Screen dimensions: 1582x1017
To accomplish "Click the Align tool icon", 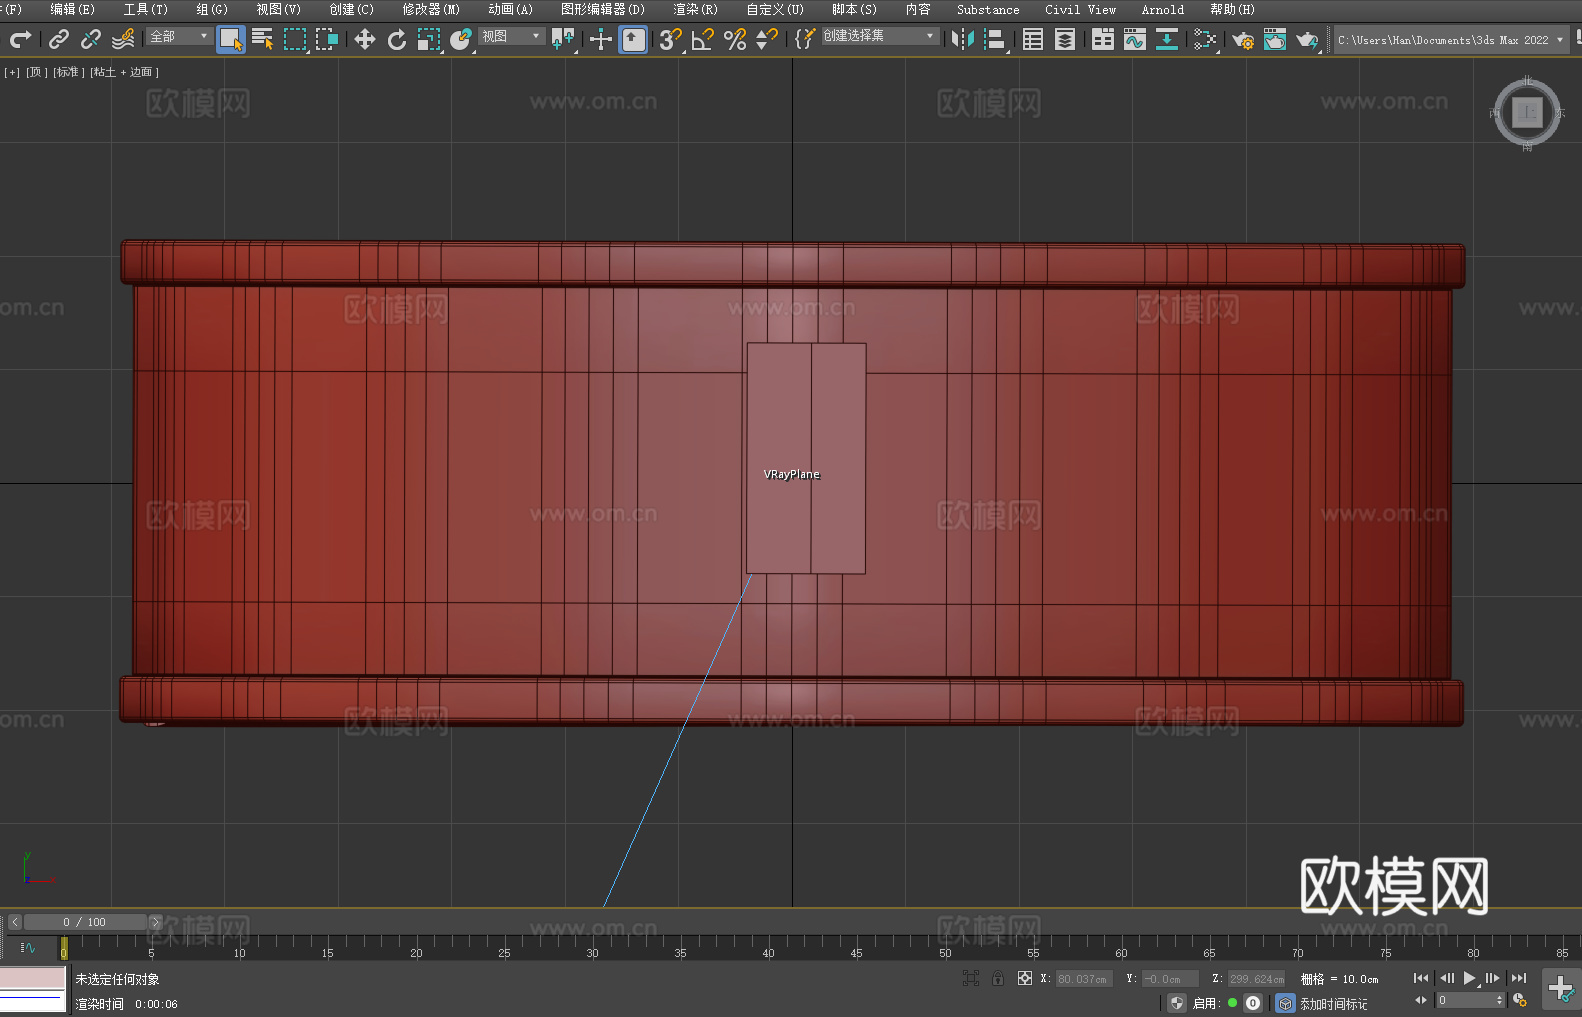I will tap(995, 39).
